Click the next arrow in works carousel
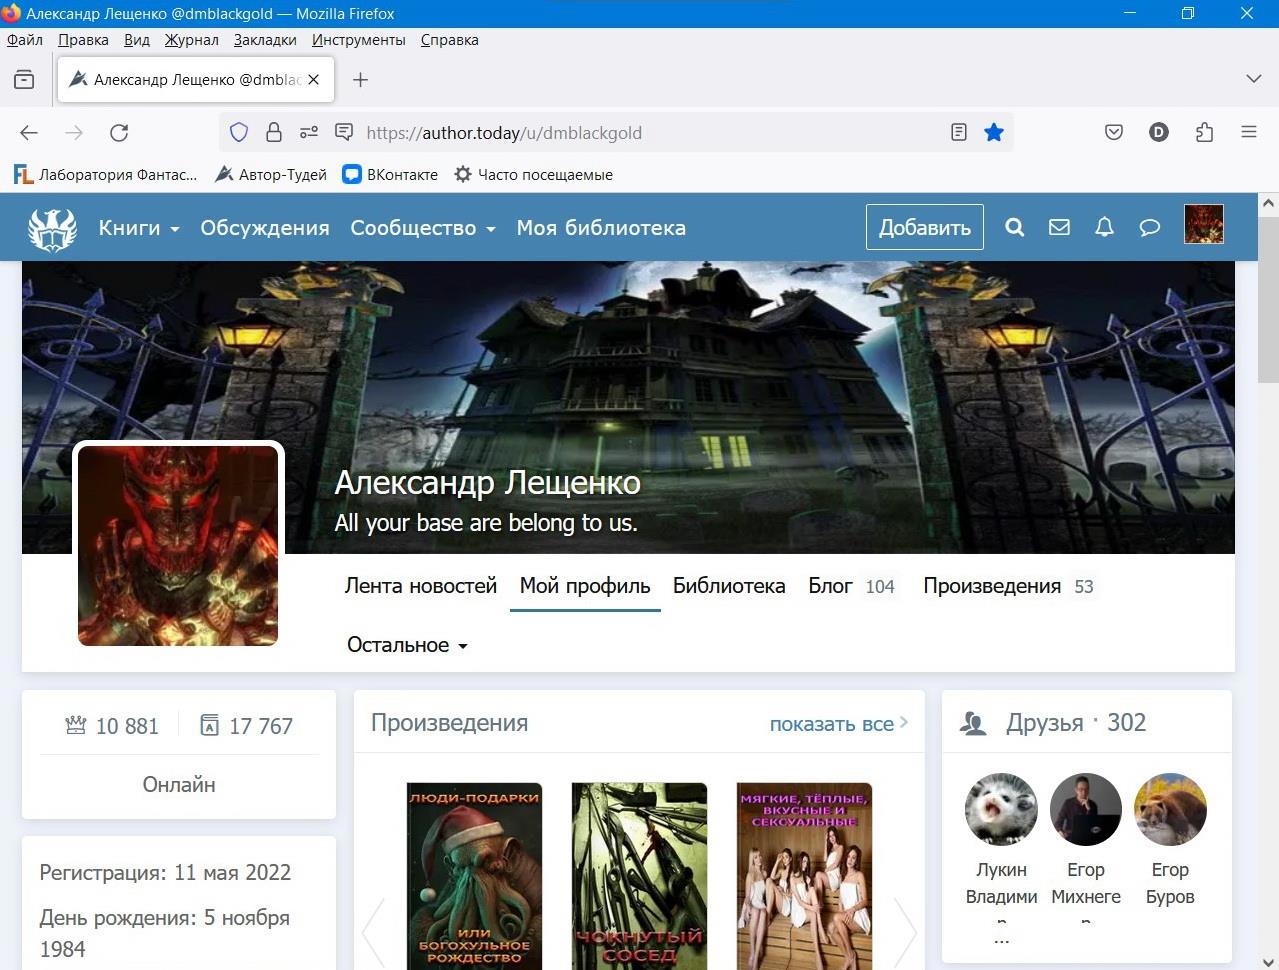This screenshot has height=970, width=1279. (x=904, y=931)
